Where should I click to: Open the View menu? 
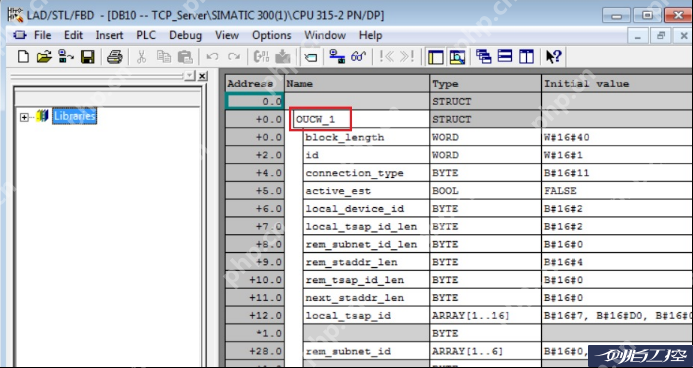[227, 35]
